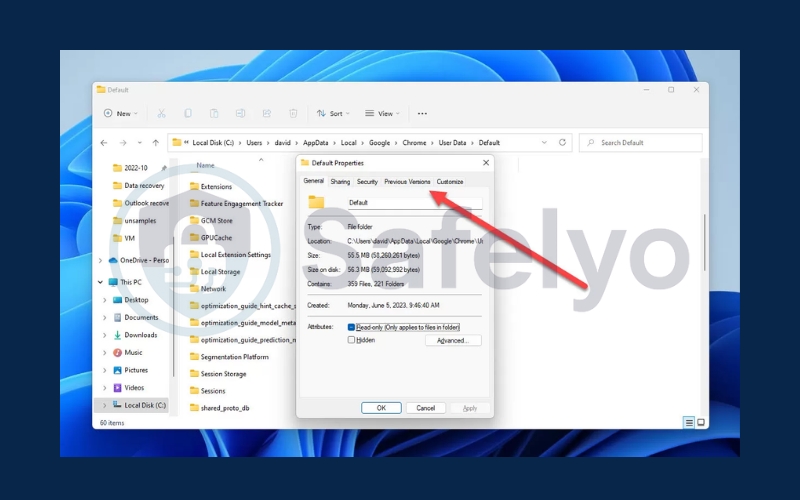
Task: Collapse the This PC tree node
Action: pos(101,282)
